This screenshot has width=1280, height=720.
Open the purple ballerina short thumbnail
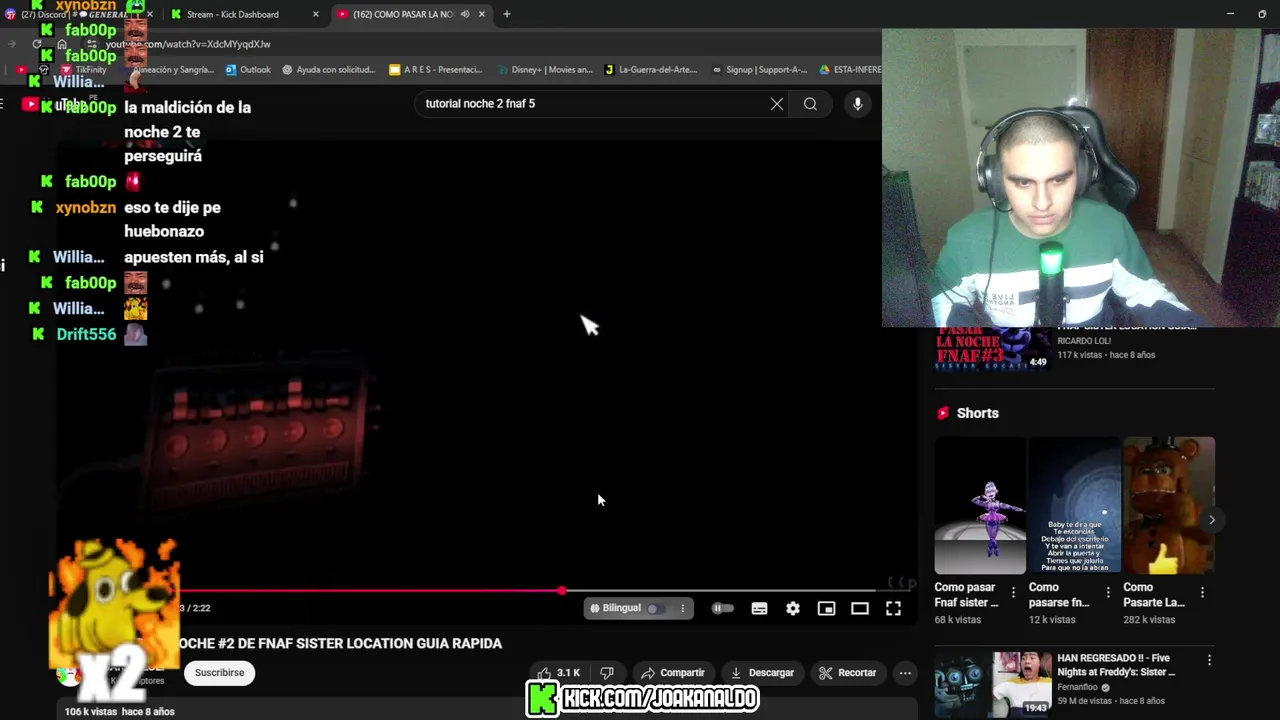point(980,505)
